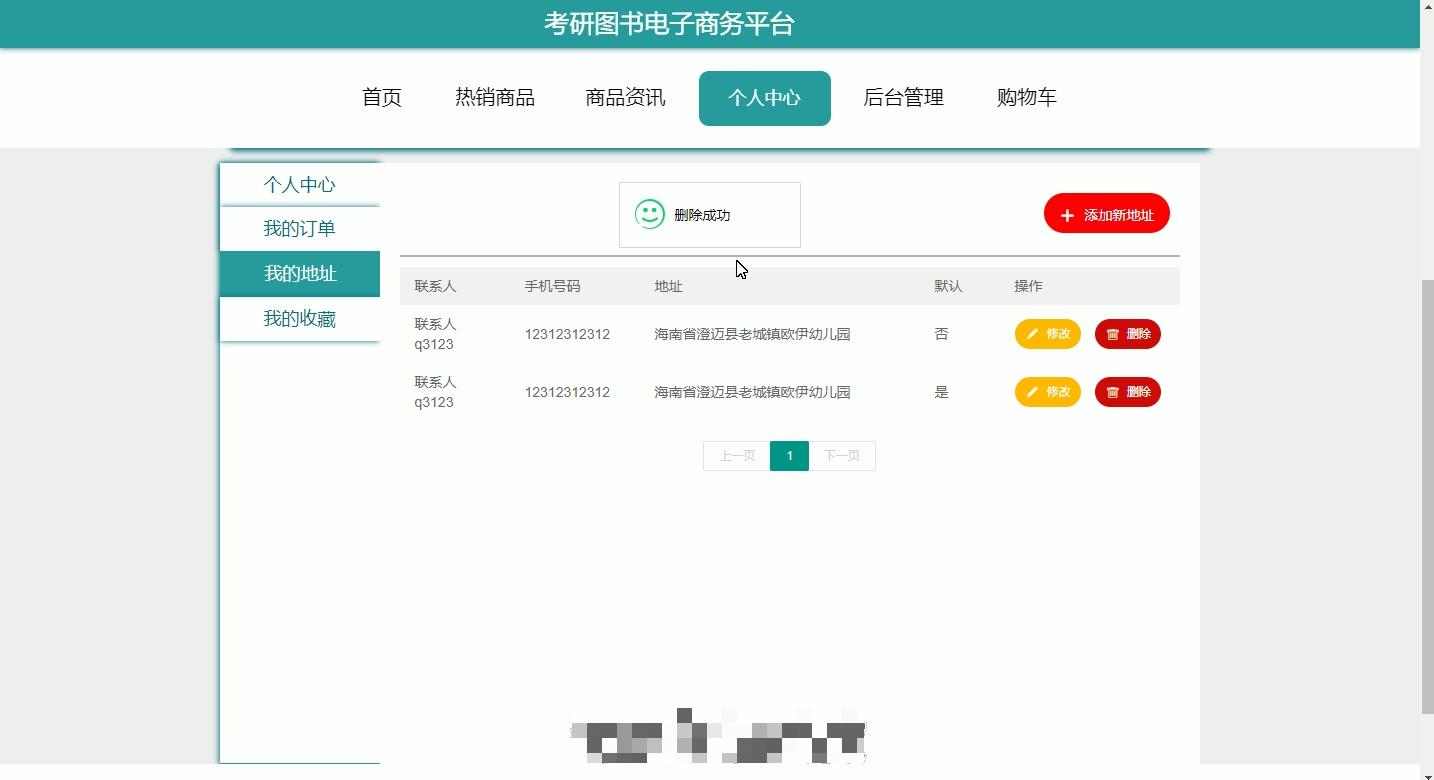Click the trash icon on second address row
This screenshot has height=780, width=1434.
coord(1111,392)
